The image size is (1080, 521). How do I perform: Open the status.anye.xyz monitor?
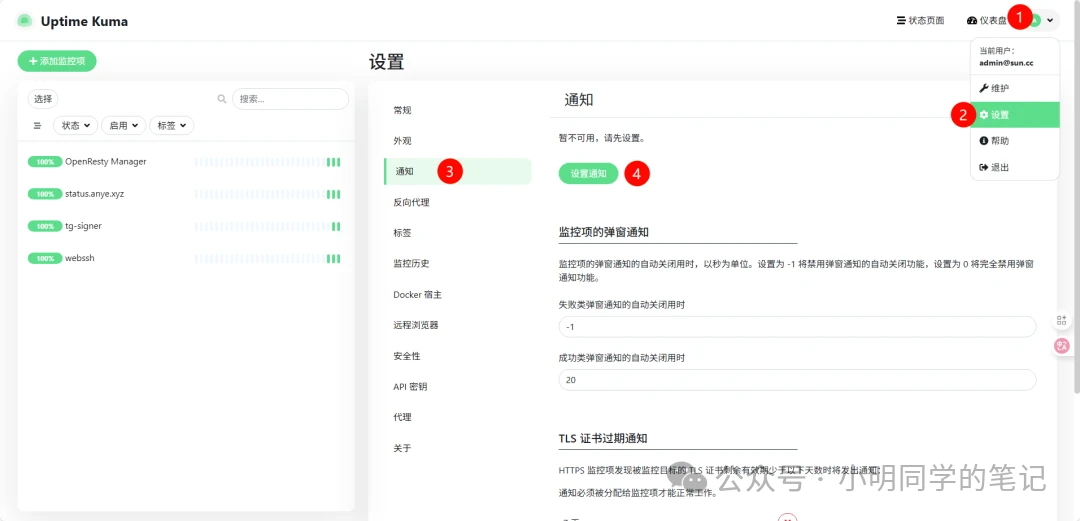185,194
